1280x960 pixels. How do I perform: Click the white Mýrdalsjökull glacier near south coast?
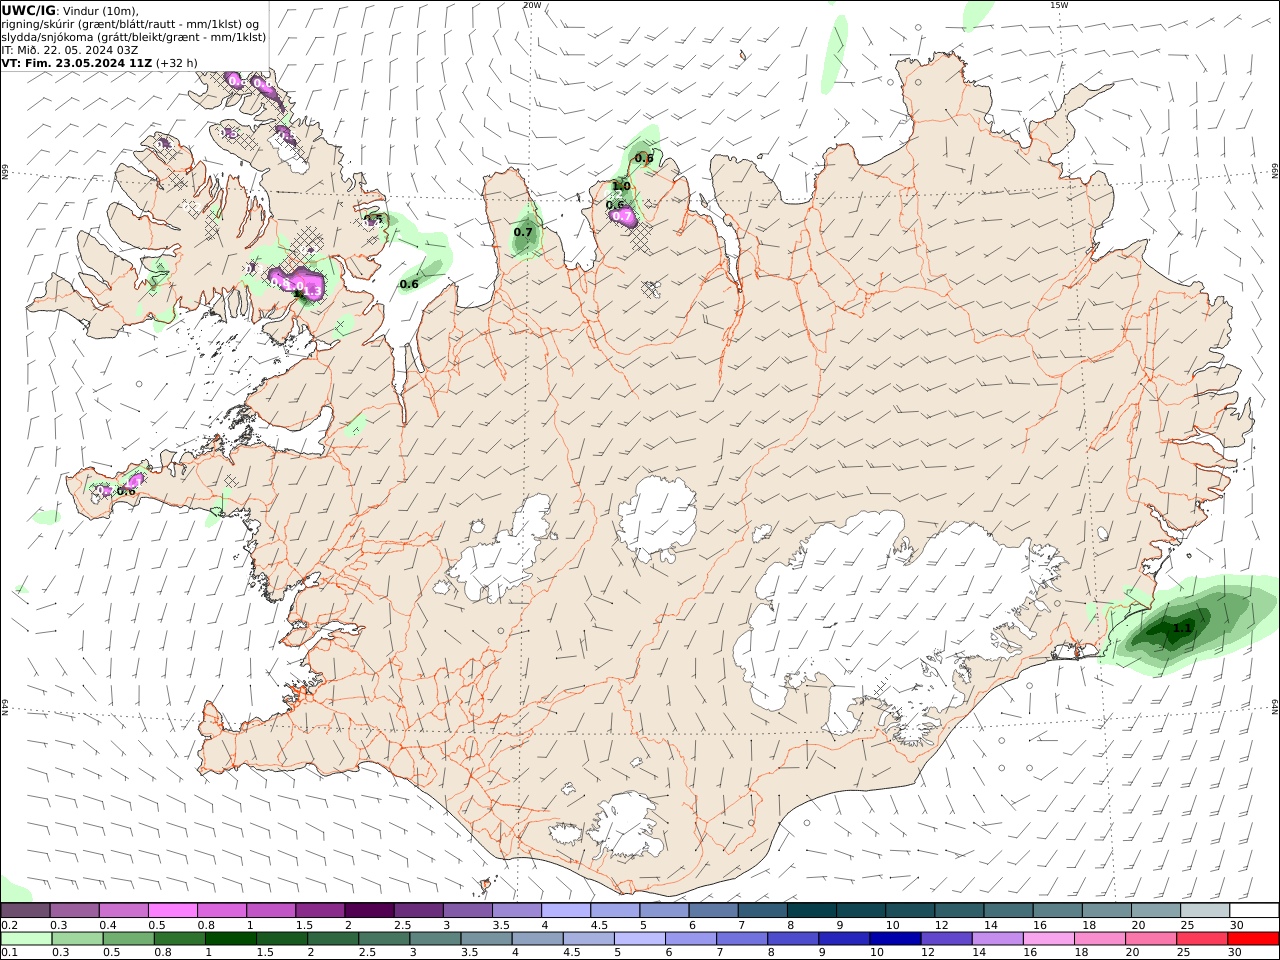click(625, 825)
